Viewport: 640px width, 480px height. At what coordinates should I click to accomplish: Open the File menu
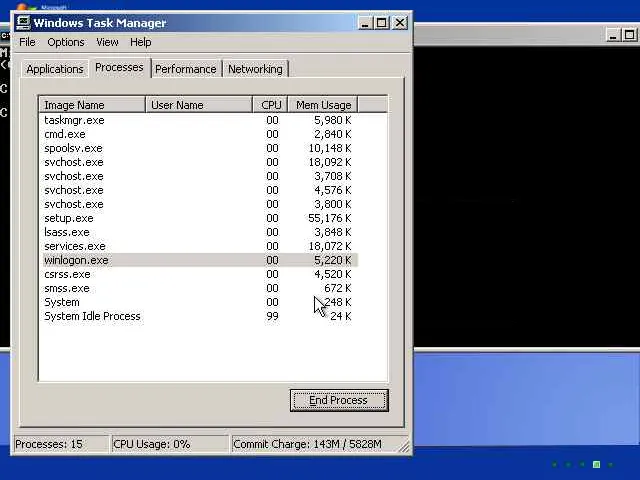coord(27,42)
